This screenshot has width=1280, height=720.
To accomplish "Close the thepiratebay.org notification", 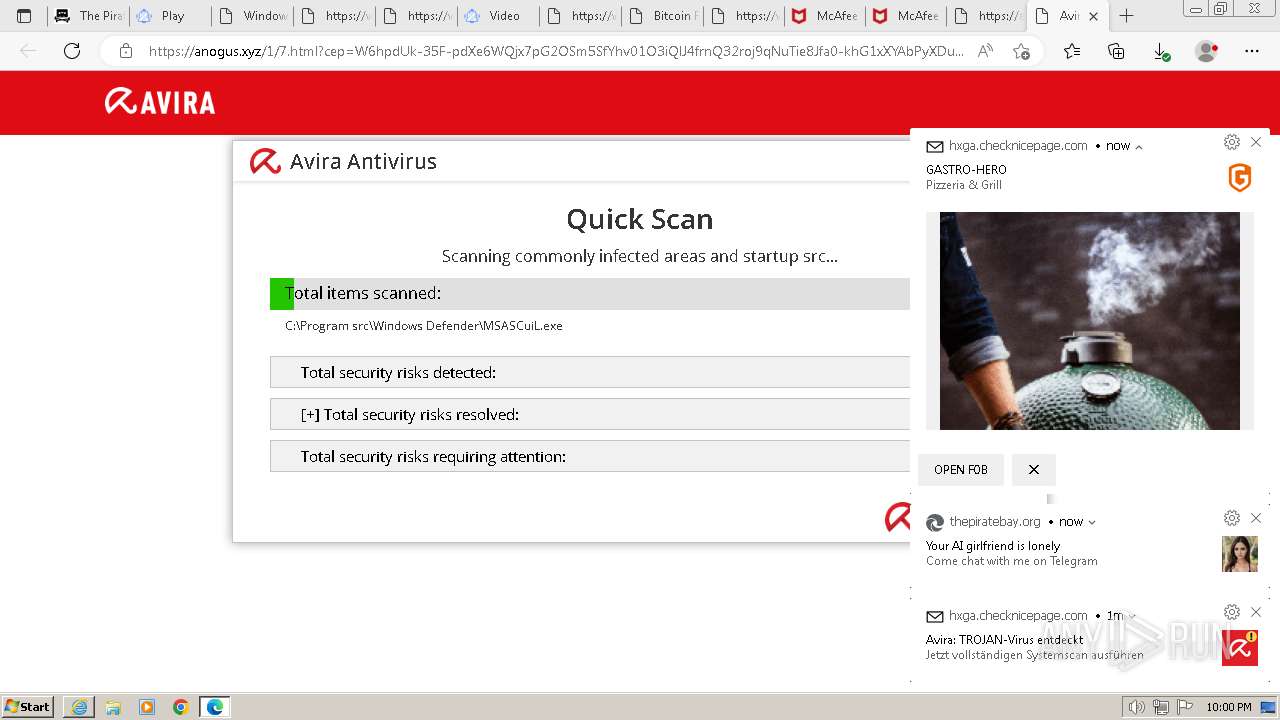I will [x=1256, y=518].
